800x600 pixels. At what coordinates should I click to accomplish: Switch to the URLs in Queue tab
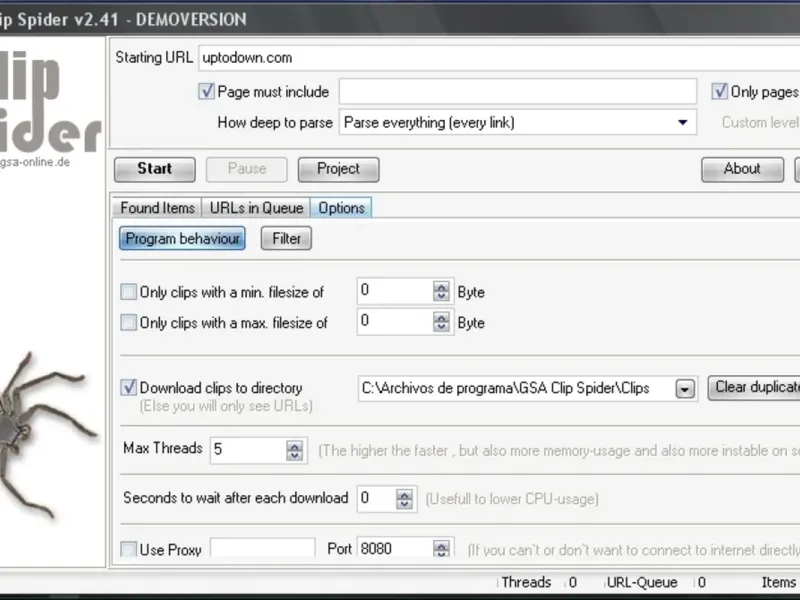click(256, 208)
